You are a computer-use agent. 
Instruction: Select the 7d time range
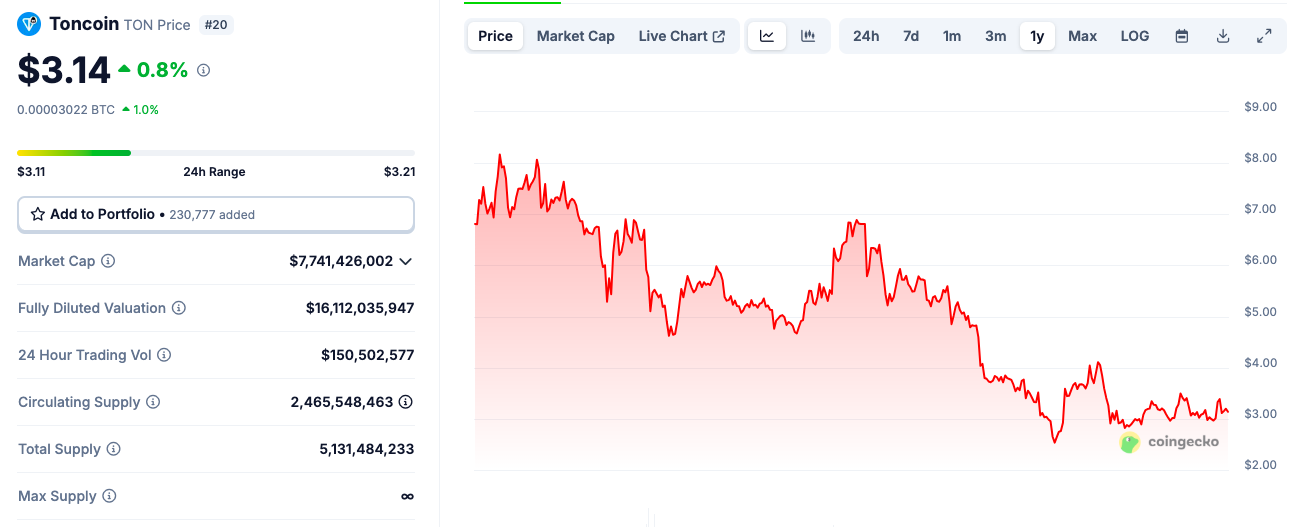point(911,36)
